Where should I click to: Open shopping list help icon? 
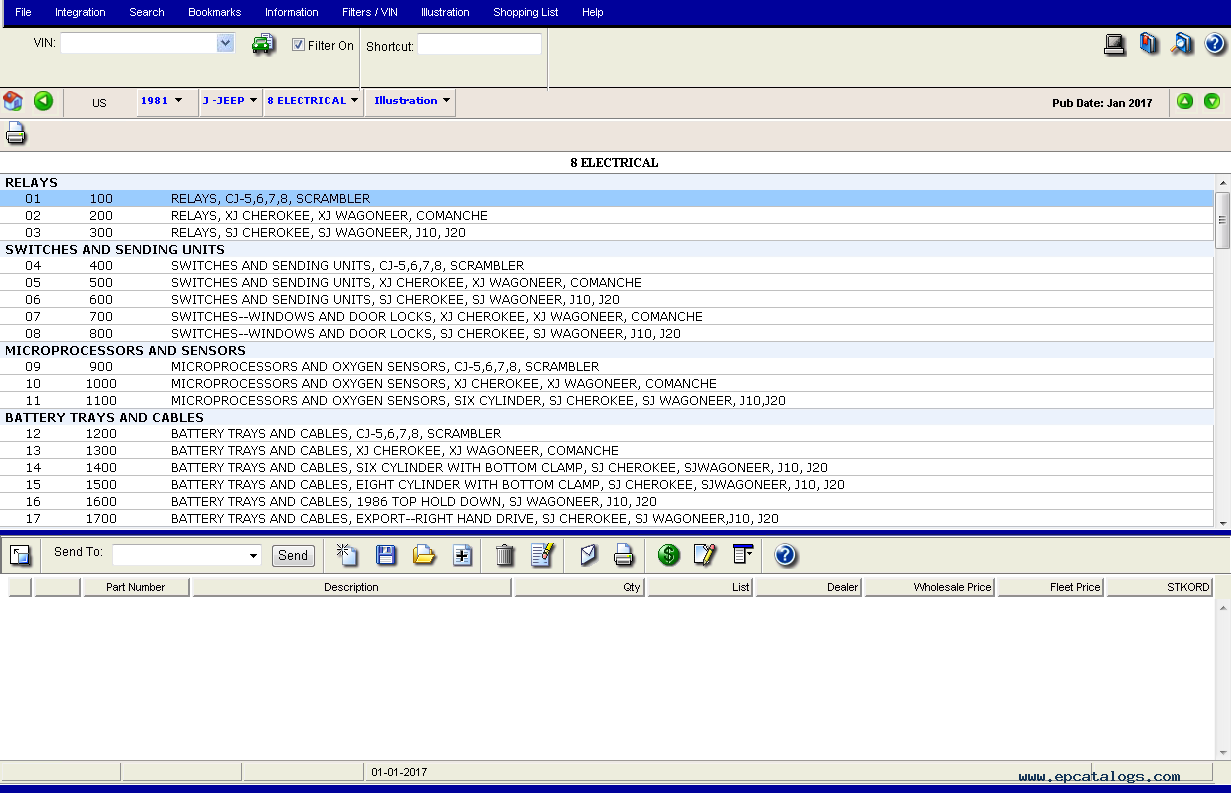[x=785, y=554]
